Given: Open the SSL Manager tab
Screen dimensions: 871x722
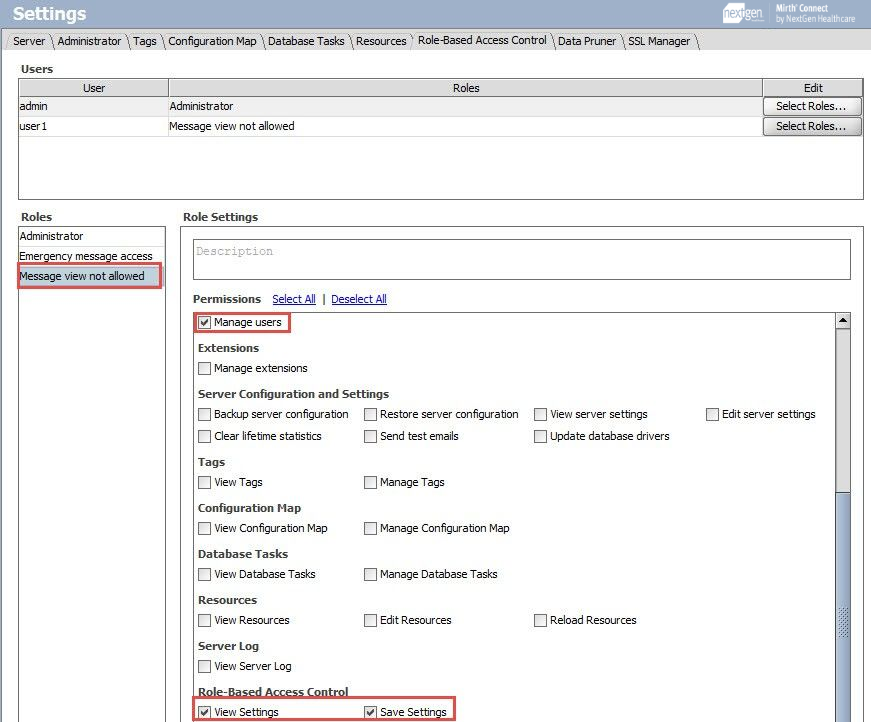Looking at the screenshot, I should pyautogui.click(x=659, y=41).
